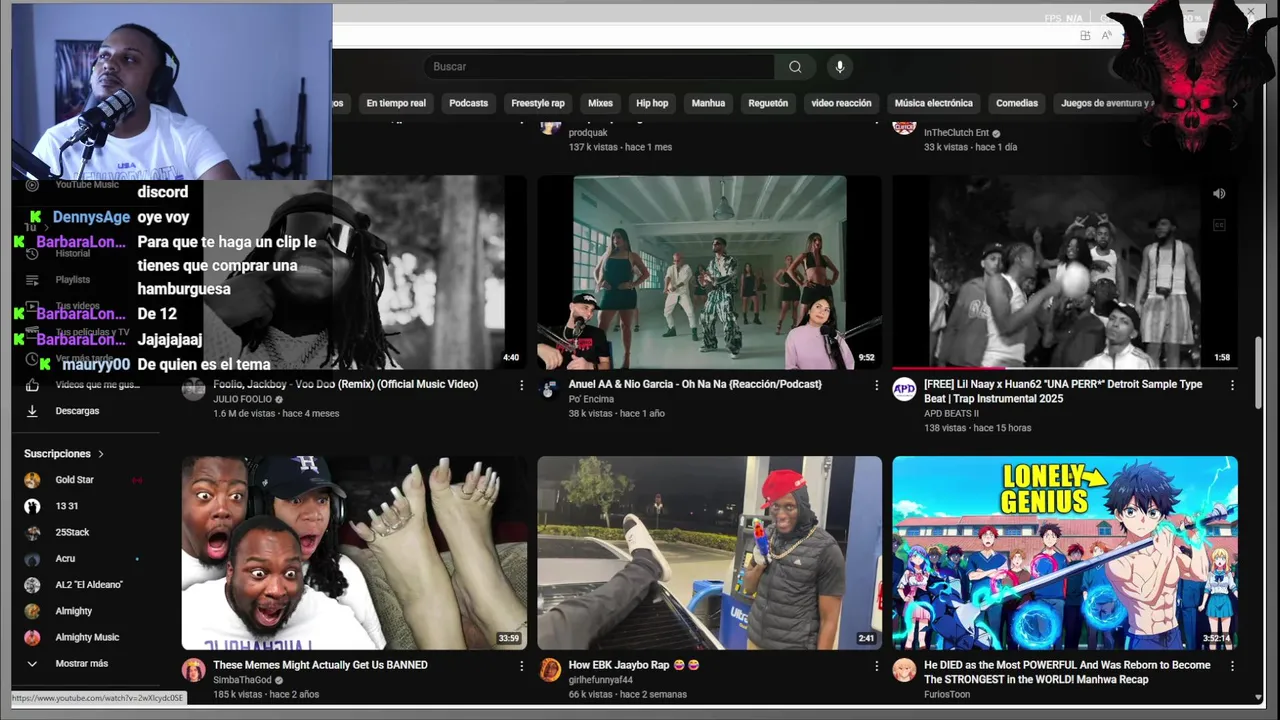Select the Podcasts chip
Viewport: 1280px width, 720px height.
pyautogui.click(x=468, y=103)
